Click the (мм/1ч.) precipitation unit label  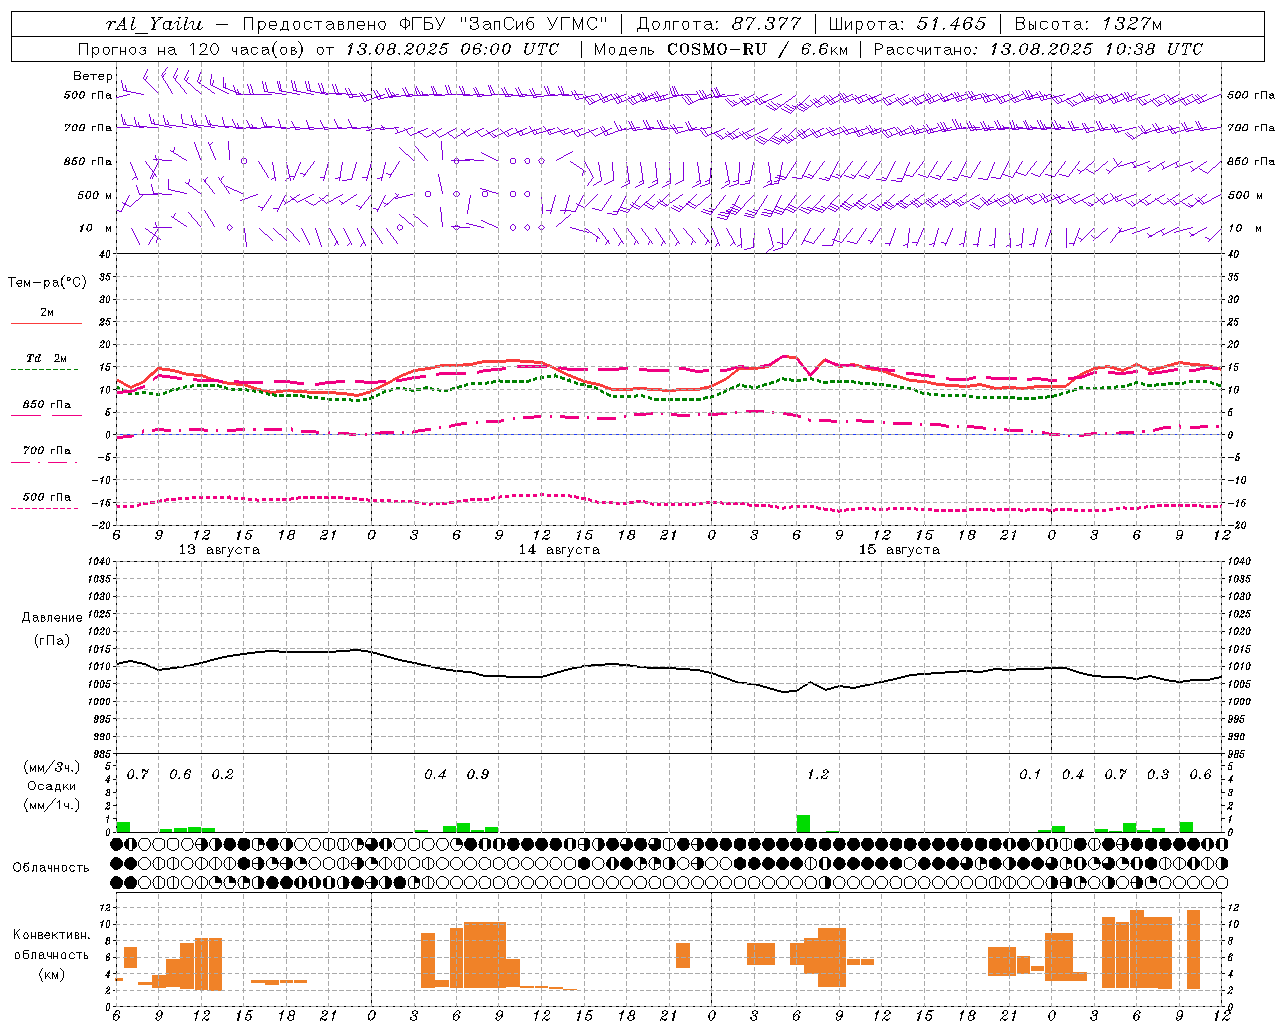(x=51, y=805)
